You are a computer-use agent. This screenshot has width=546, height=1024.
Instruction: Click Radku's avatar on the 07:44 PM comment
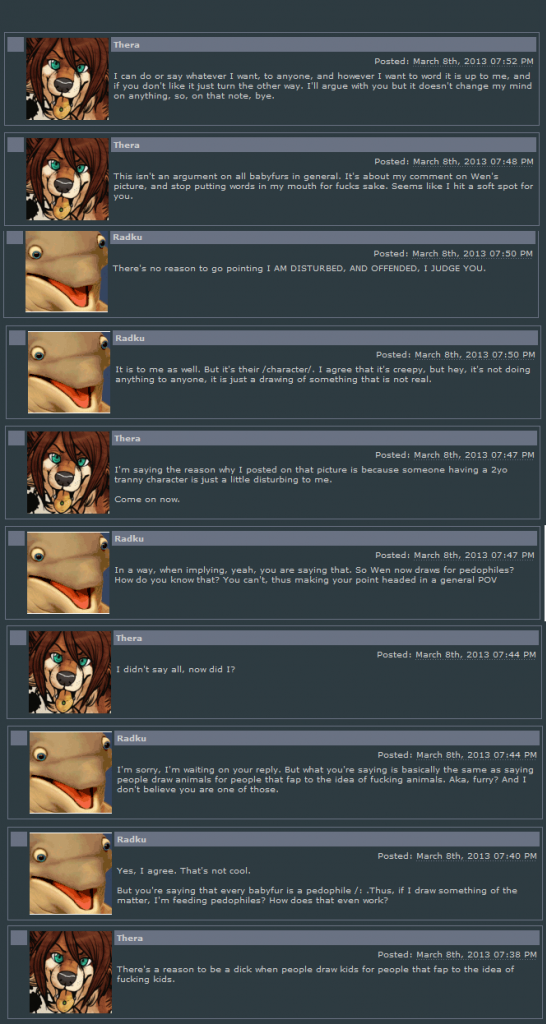click(71, 772)
